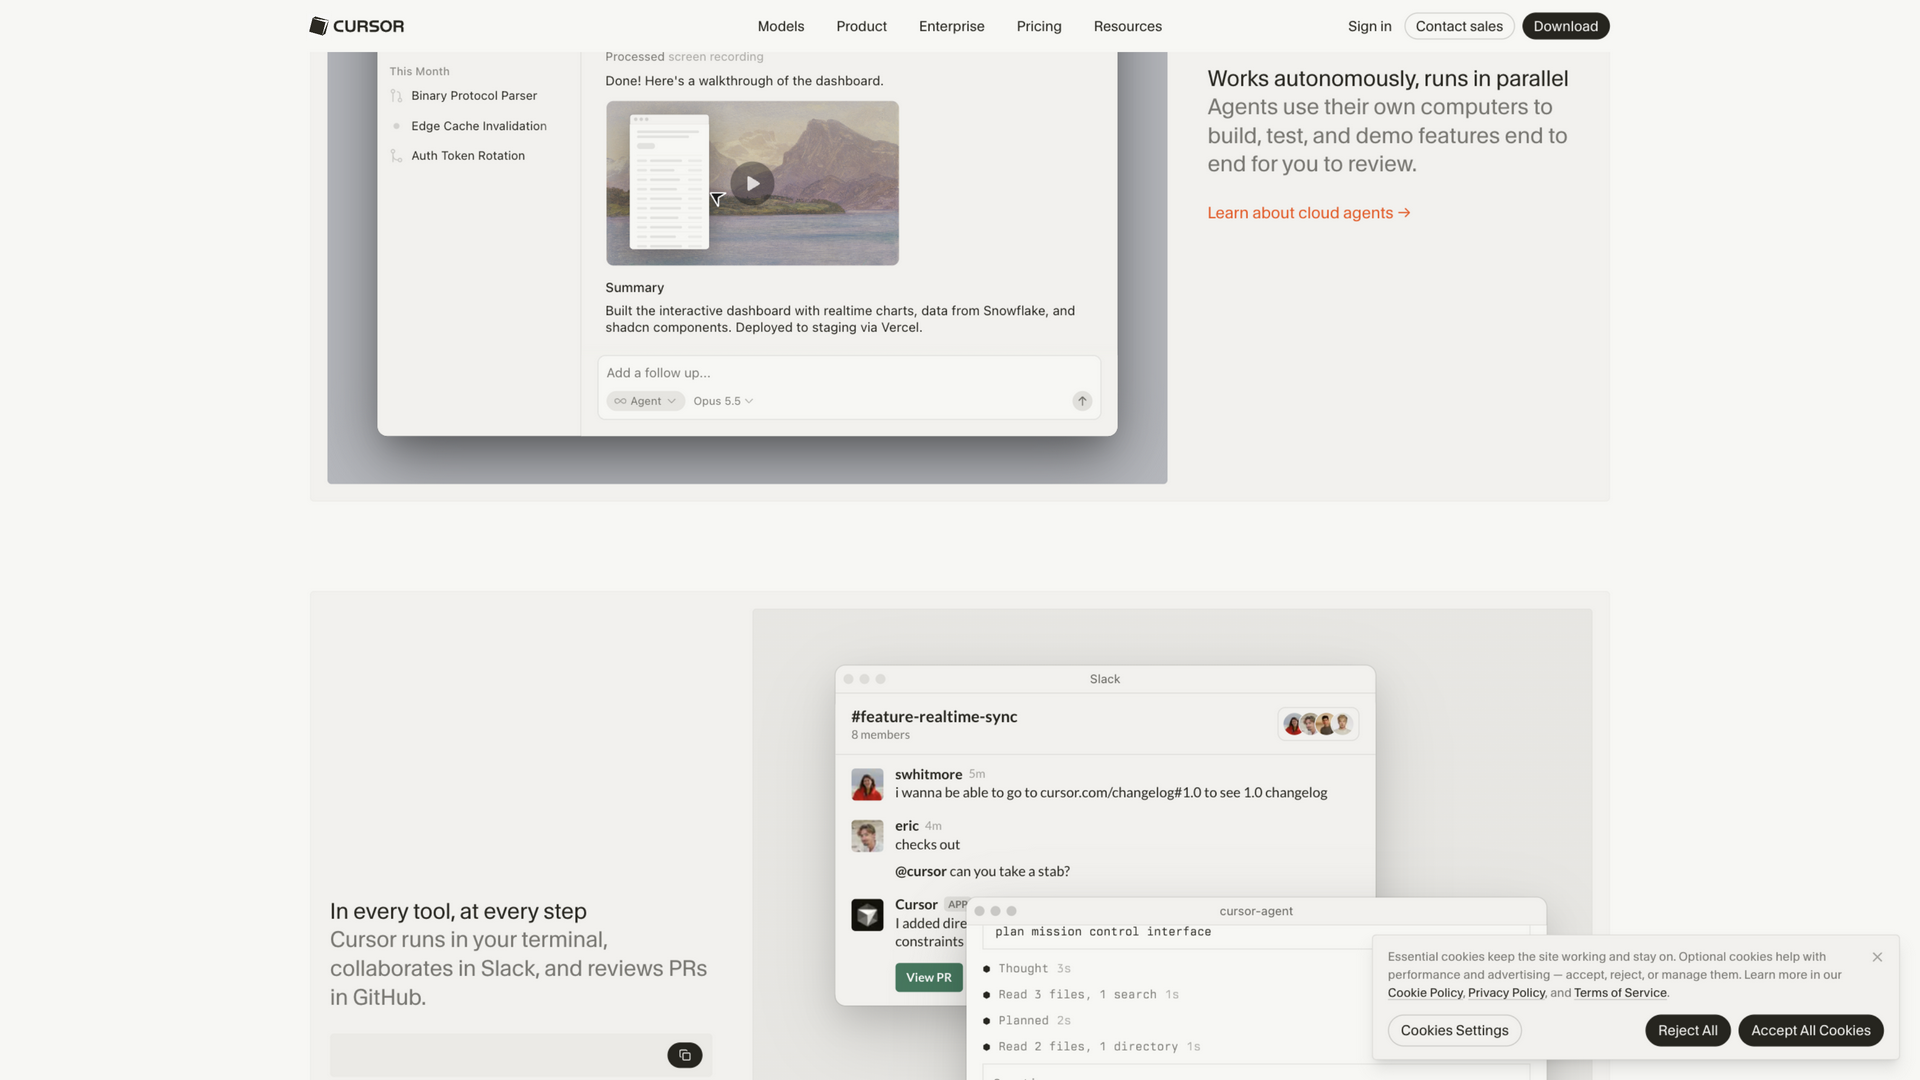1920x1080 pixels.
Task: Open the Privacy Policy link
Action: pos(1506,993)
